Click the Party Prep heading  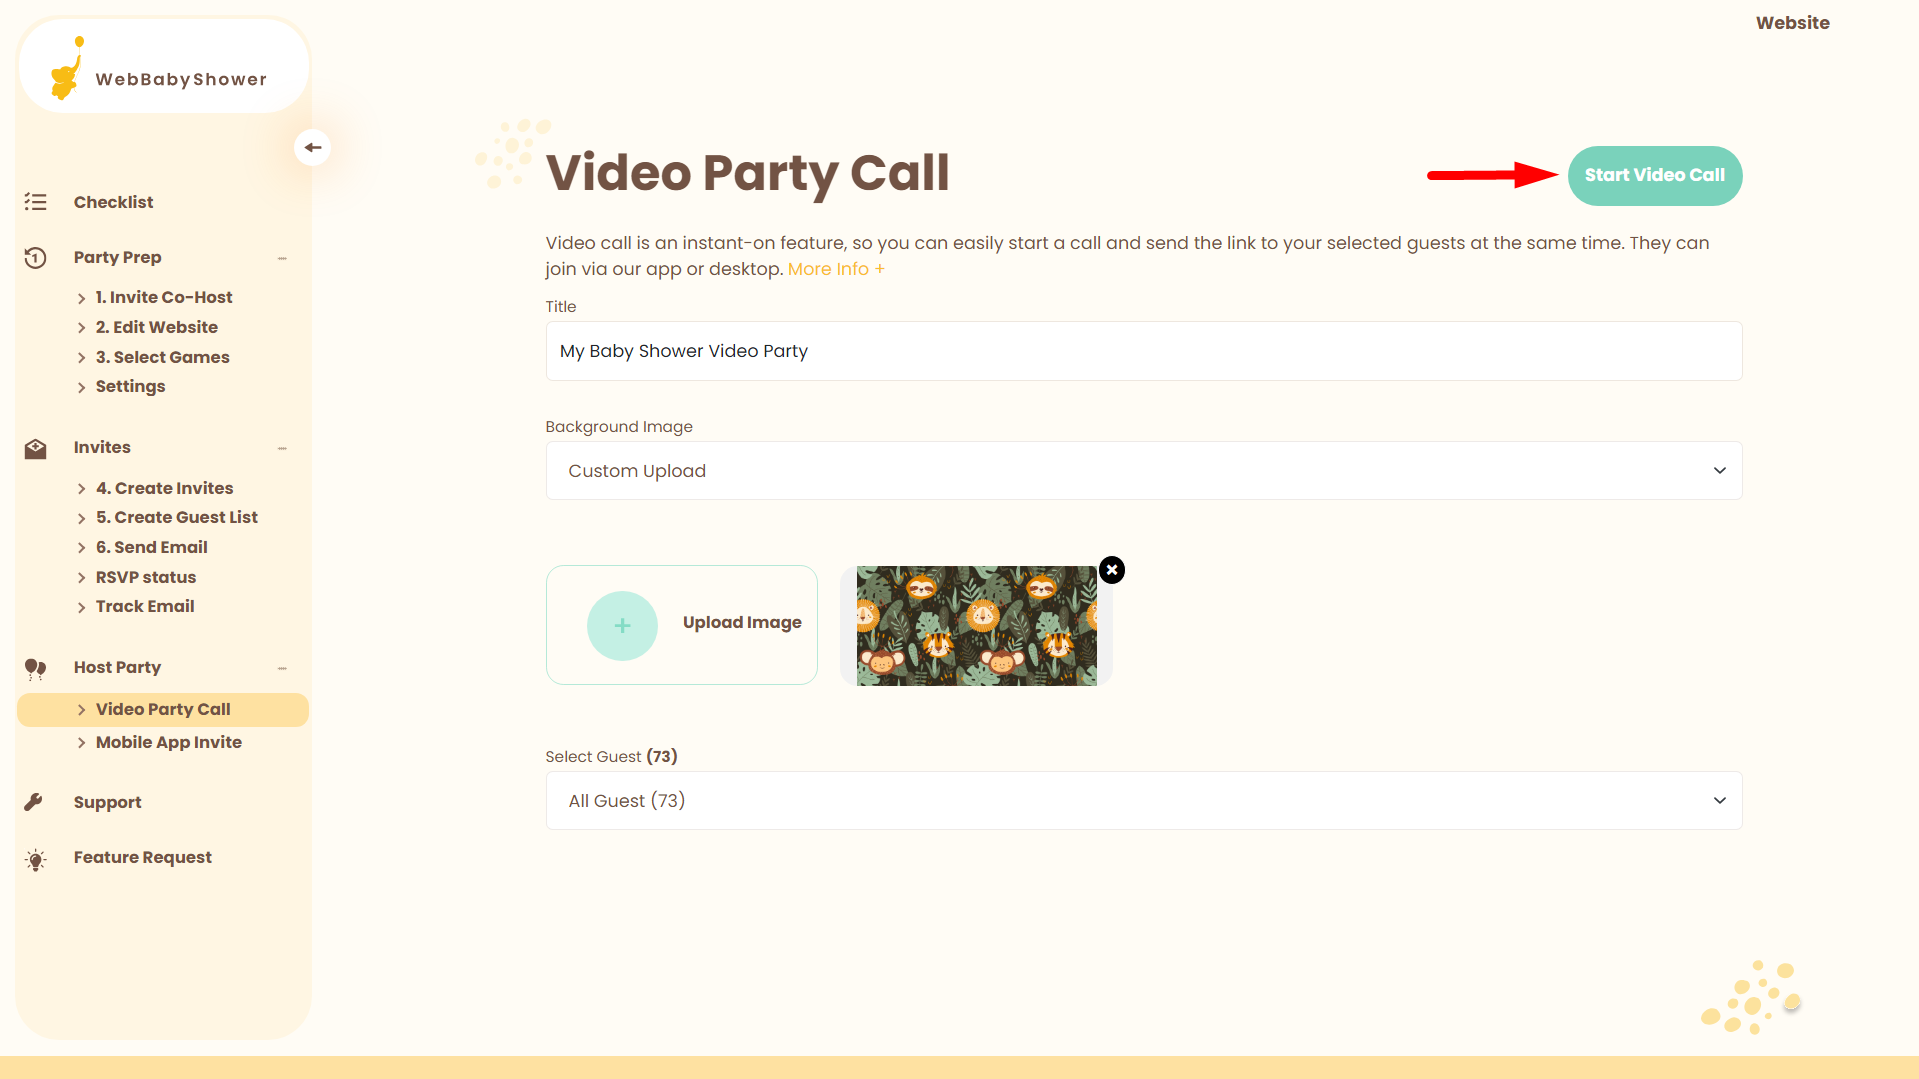pos(117,257)
